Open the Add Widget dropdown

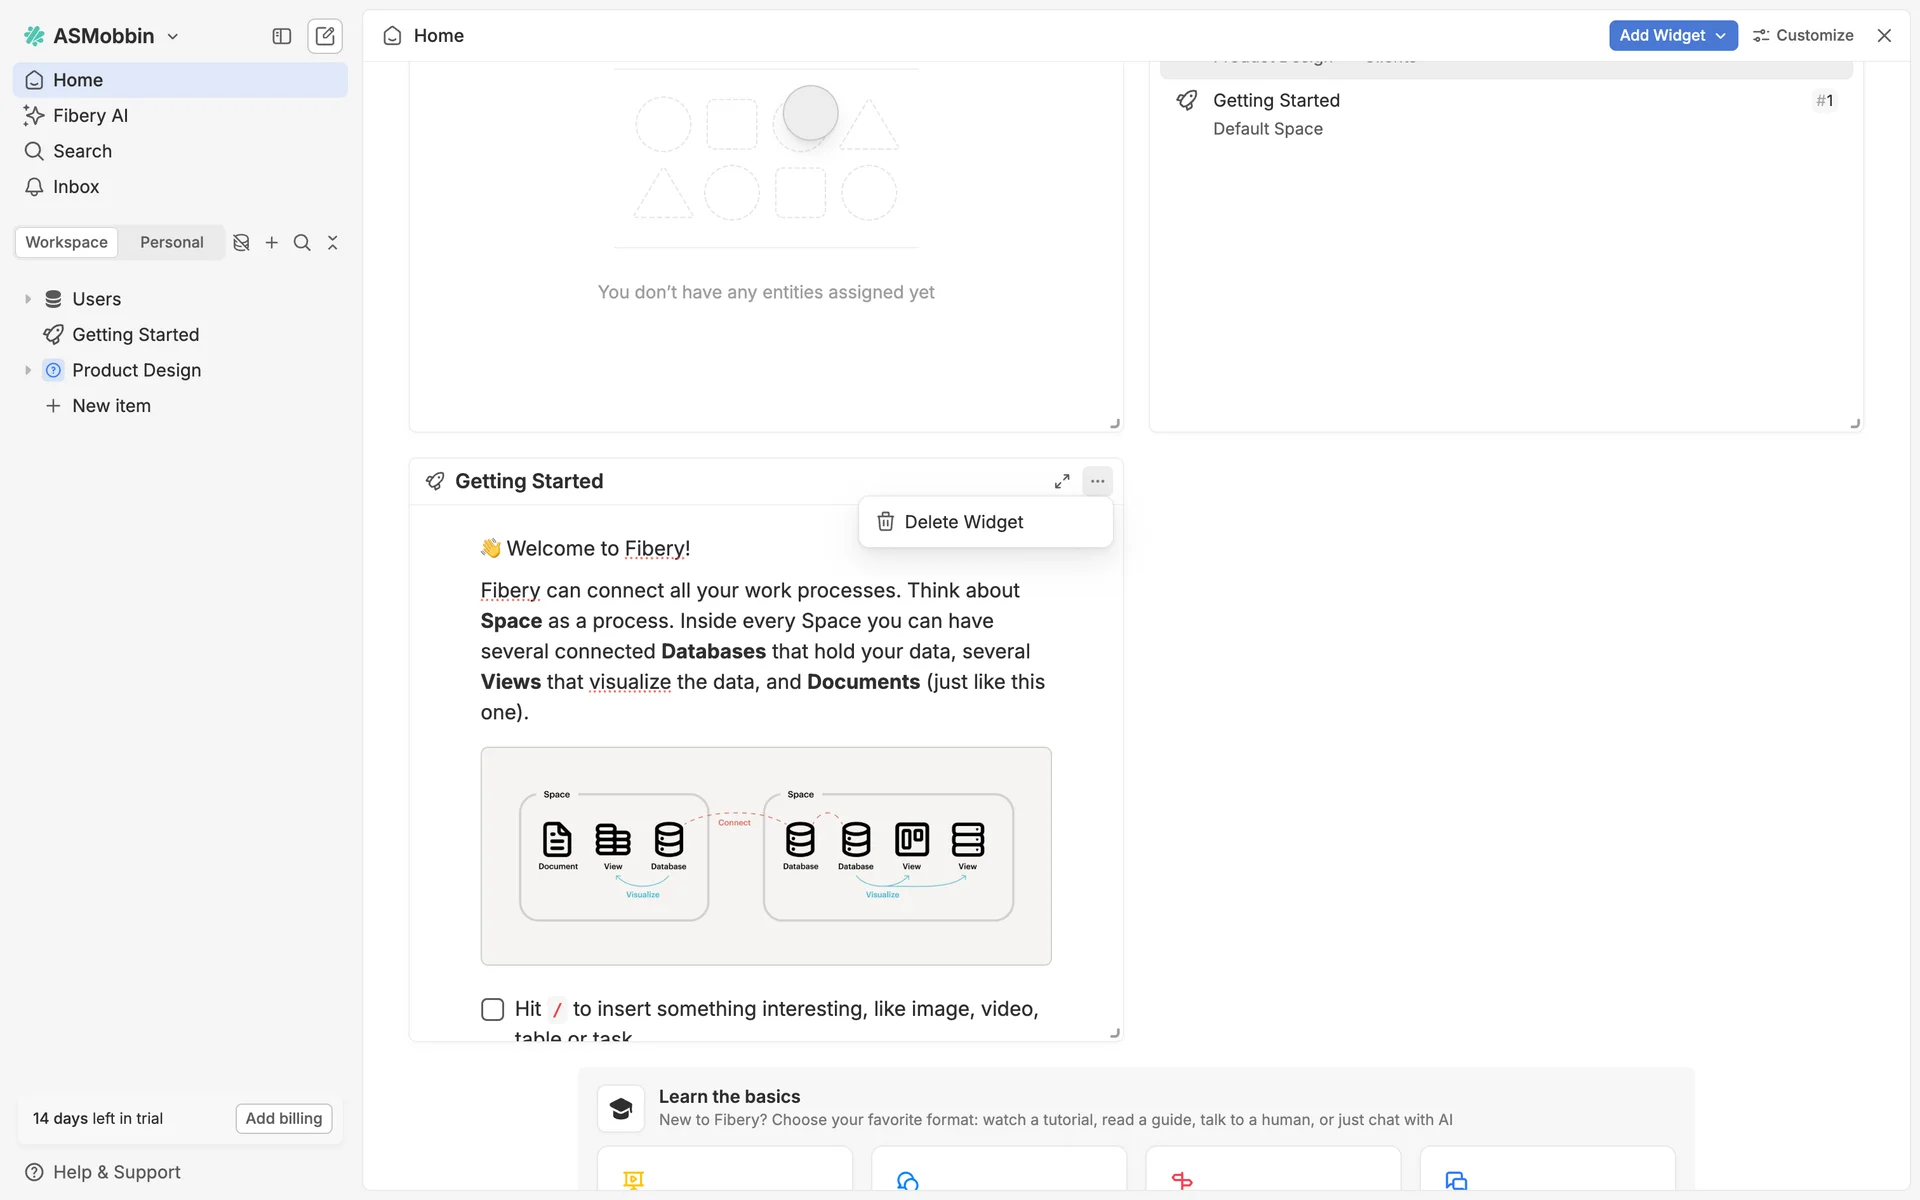pyautogui.click(x=1672, y=35)
